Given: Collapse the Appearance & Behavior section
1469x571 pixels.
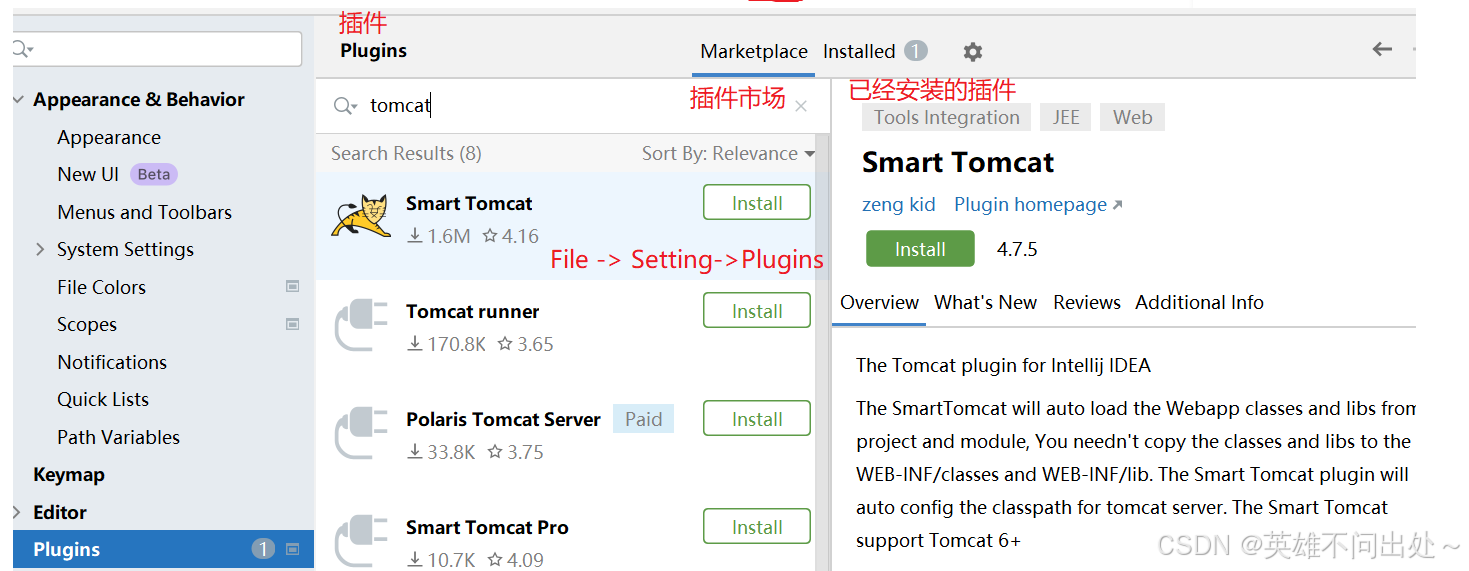Looking at the screenshot, I should [x=19, y=100].
